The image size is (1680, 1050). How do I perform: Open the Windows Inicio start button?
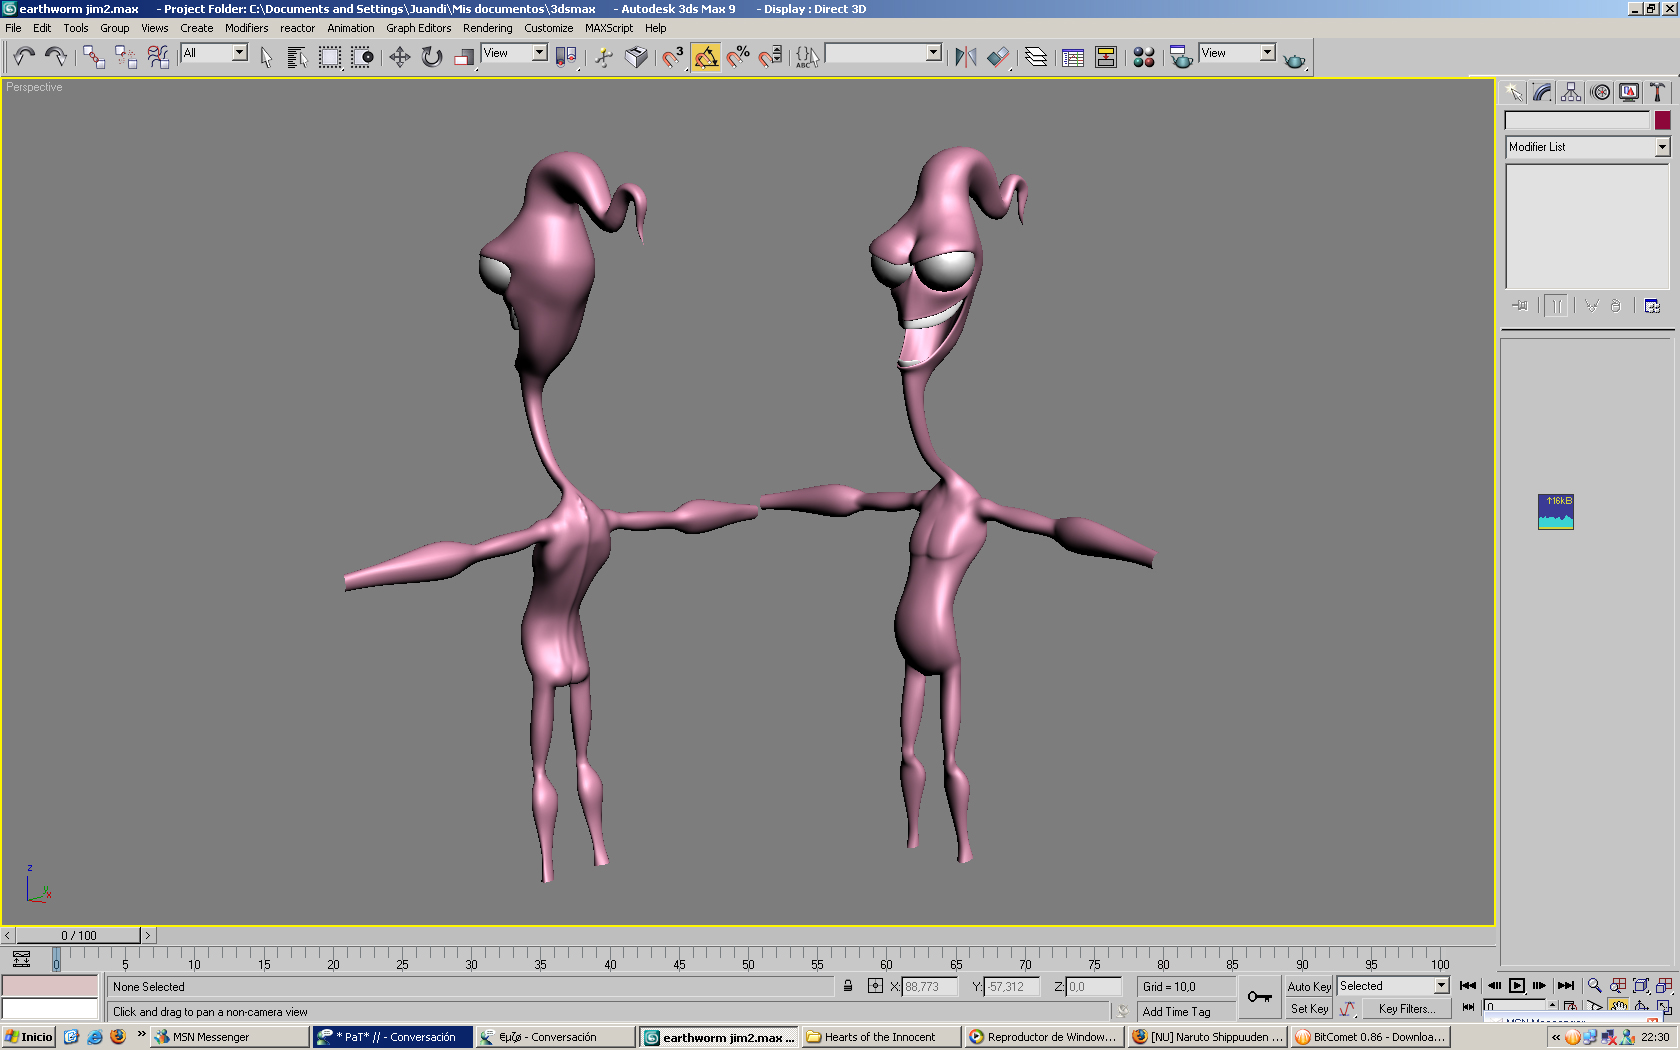[29, 1037]
